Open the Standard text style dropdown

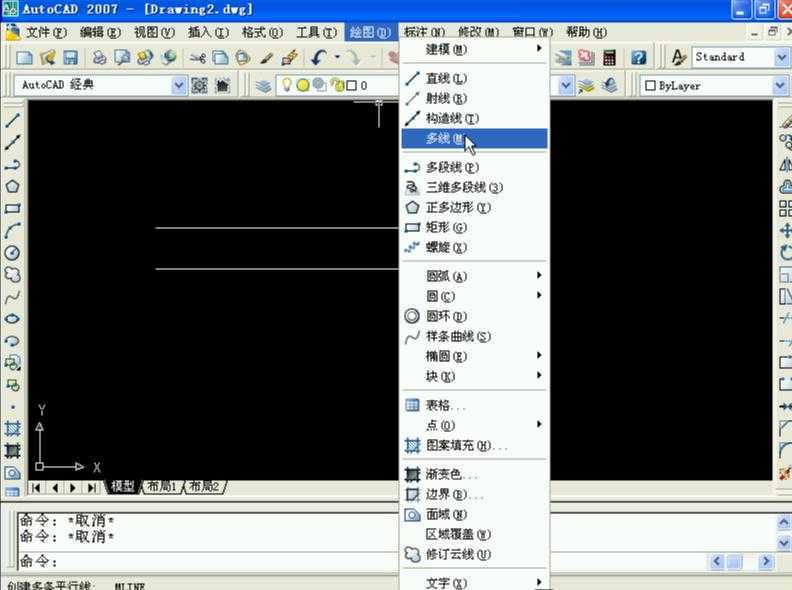click(x=781, y=57)
